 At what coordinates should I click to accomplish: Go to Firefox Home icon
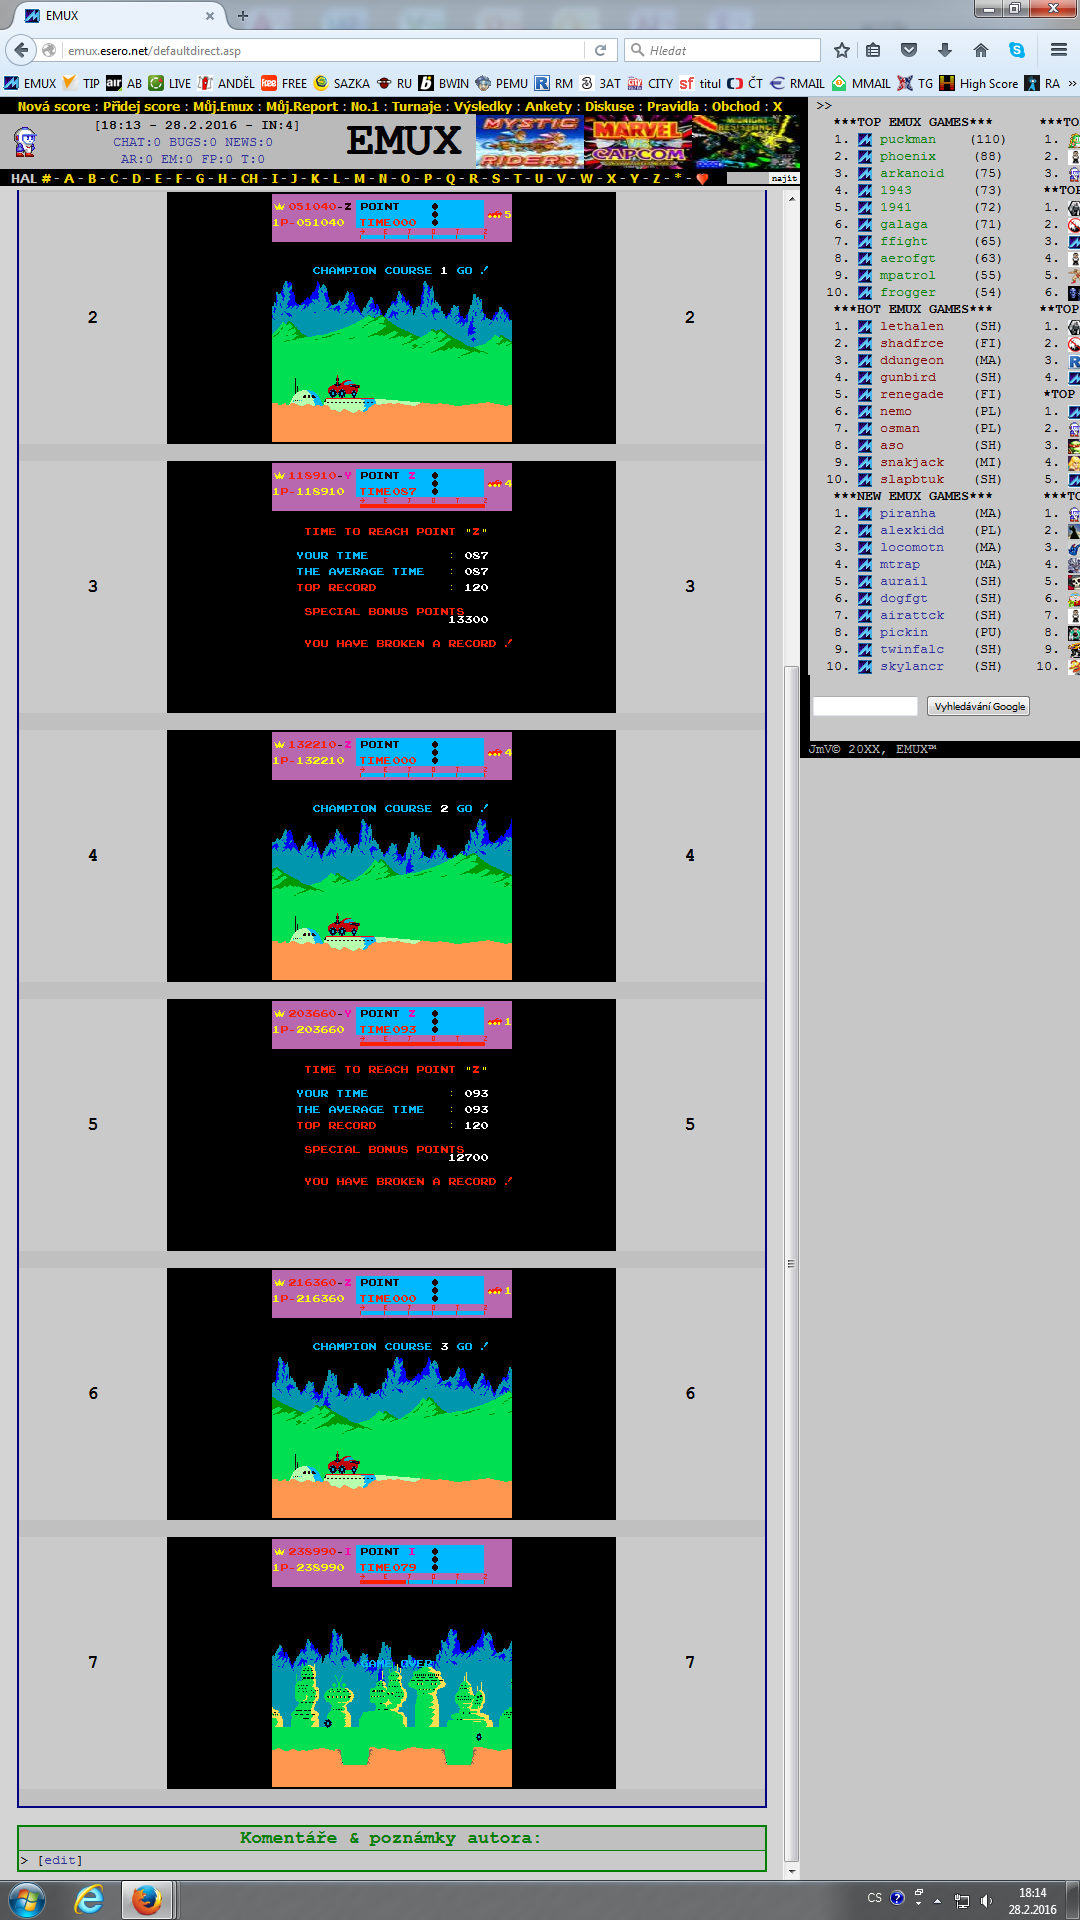click(981, 50)
